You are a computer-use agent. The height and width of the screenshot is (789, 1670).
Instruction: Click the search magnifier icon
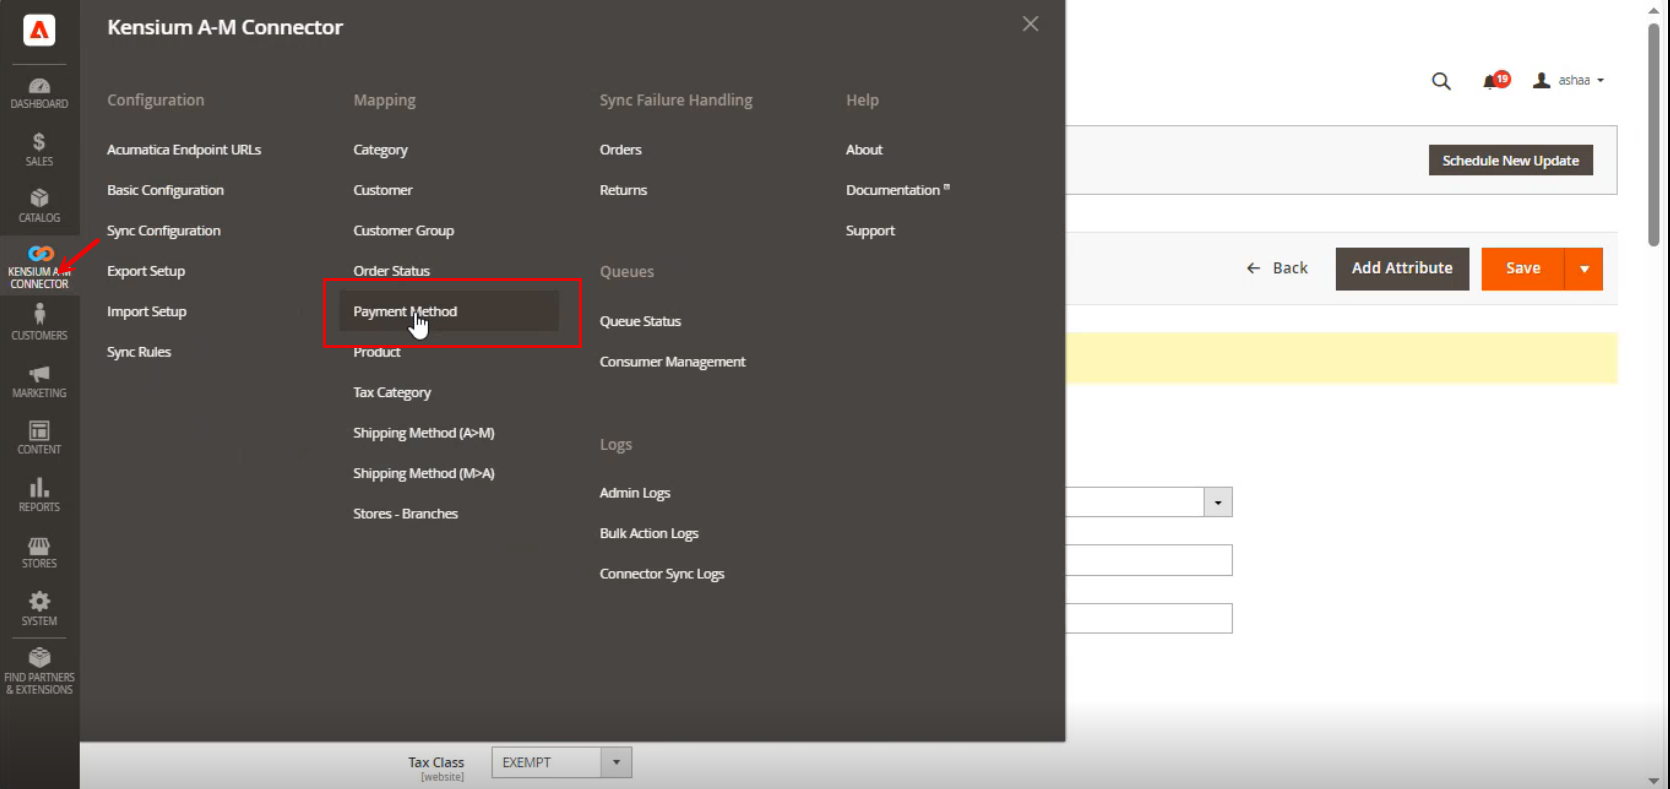pos(1441,81)
